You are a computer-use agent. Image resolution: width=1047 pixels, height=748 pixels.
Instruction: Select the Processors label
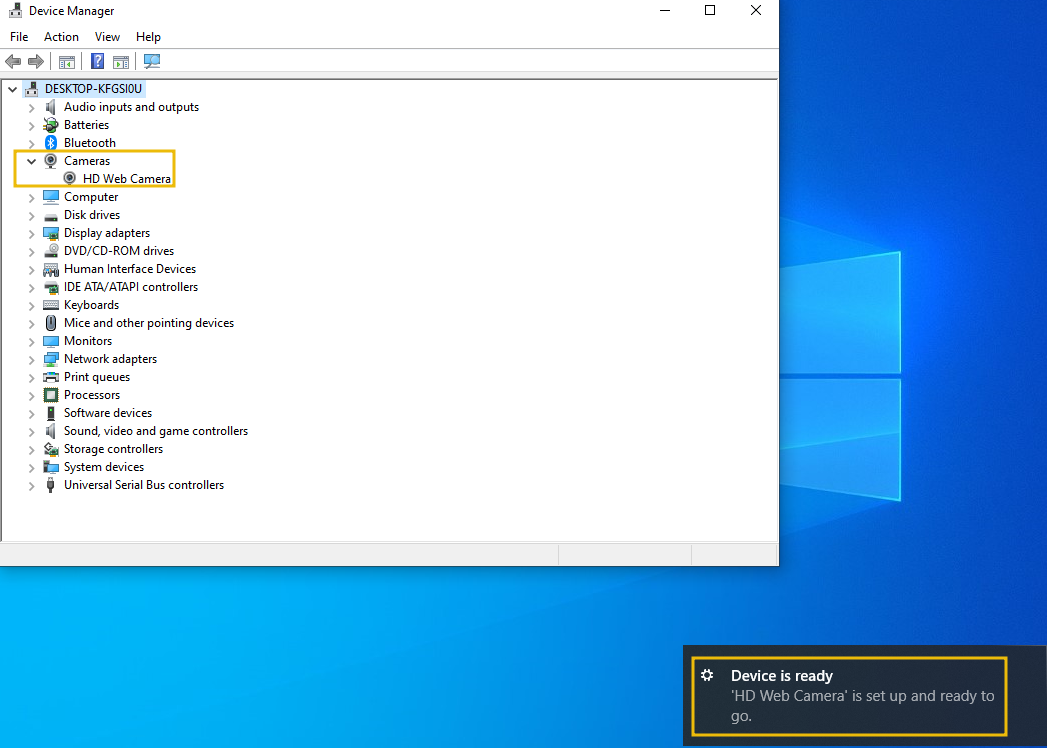92,395
